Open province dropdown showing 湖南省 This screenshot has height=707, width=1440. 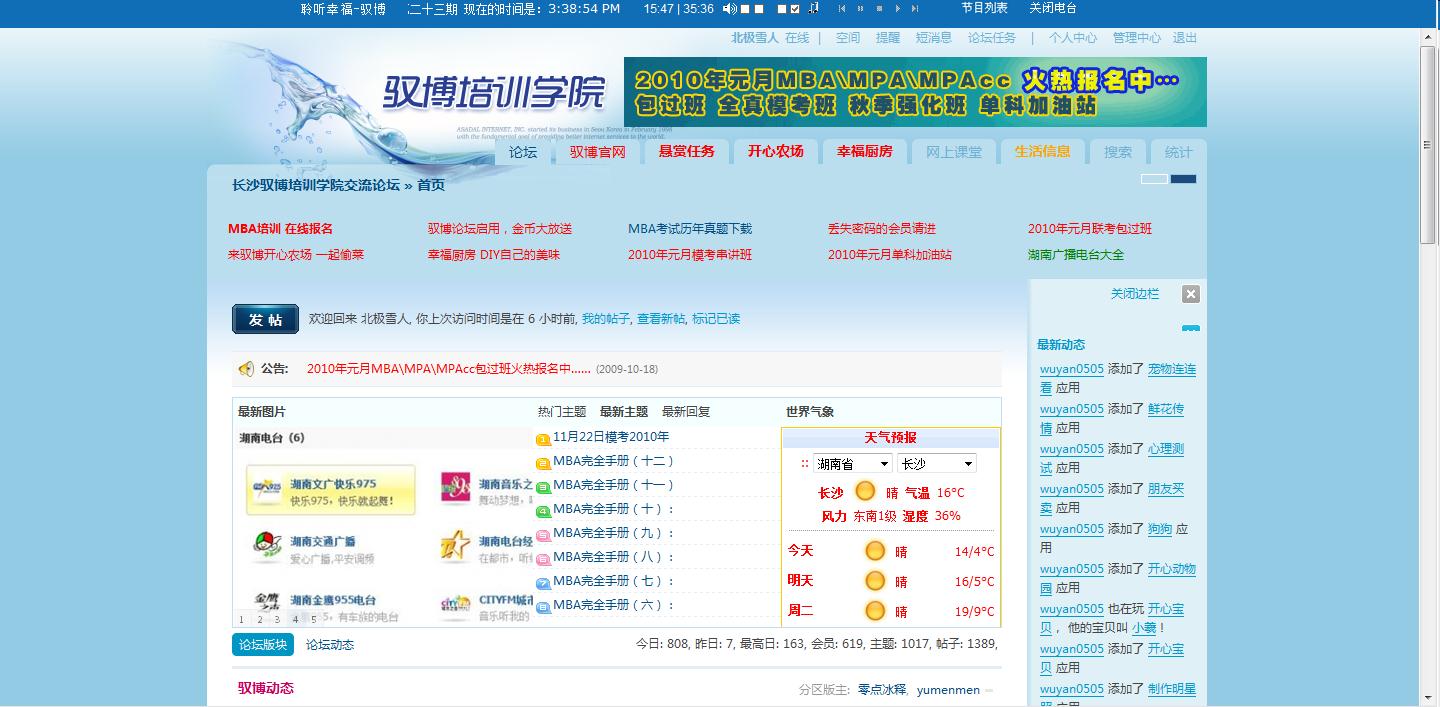tap(852, 464)
